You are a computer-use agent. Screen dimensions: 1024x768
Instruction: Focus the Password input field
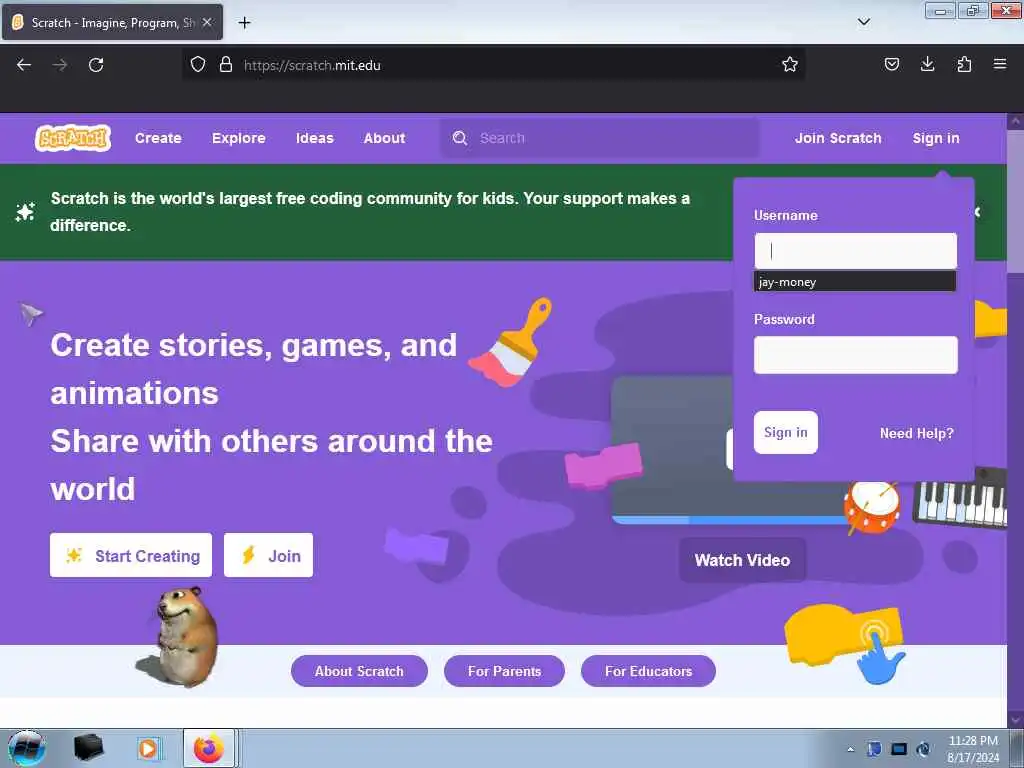click(856, 355)
